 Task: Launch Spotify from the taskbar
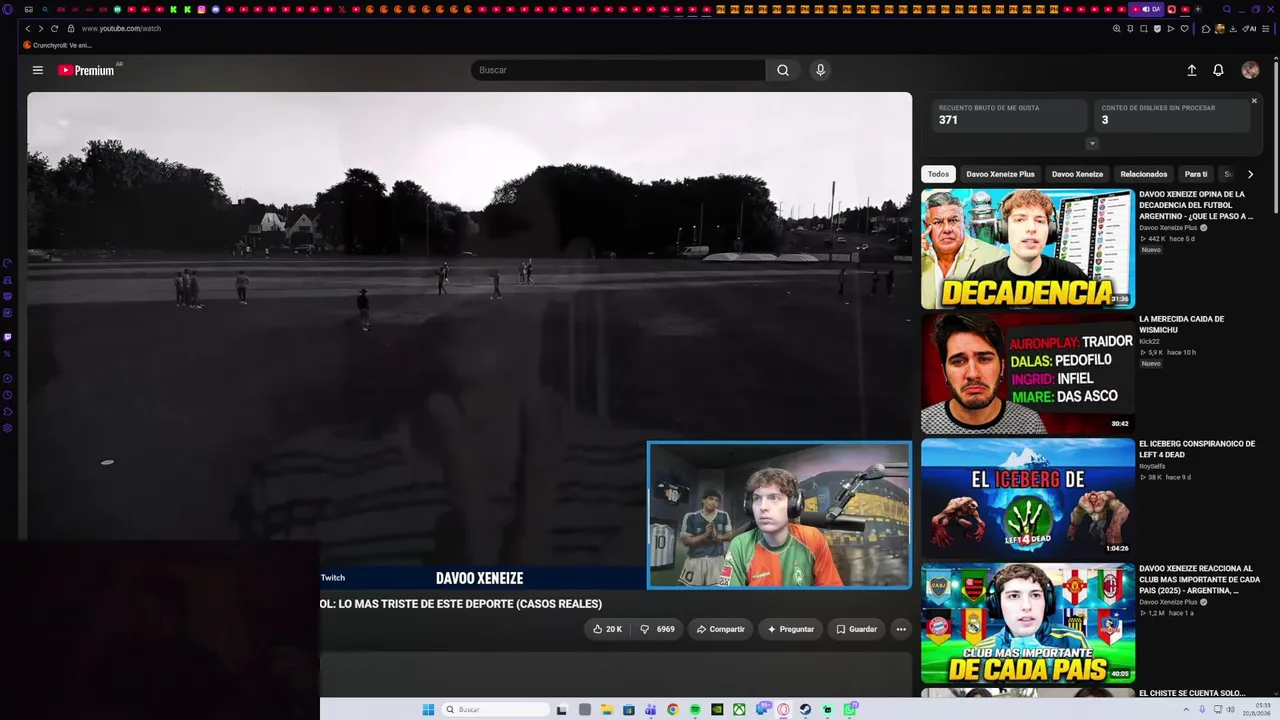point(695,710)
